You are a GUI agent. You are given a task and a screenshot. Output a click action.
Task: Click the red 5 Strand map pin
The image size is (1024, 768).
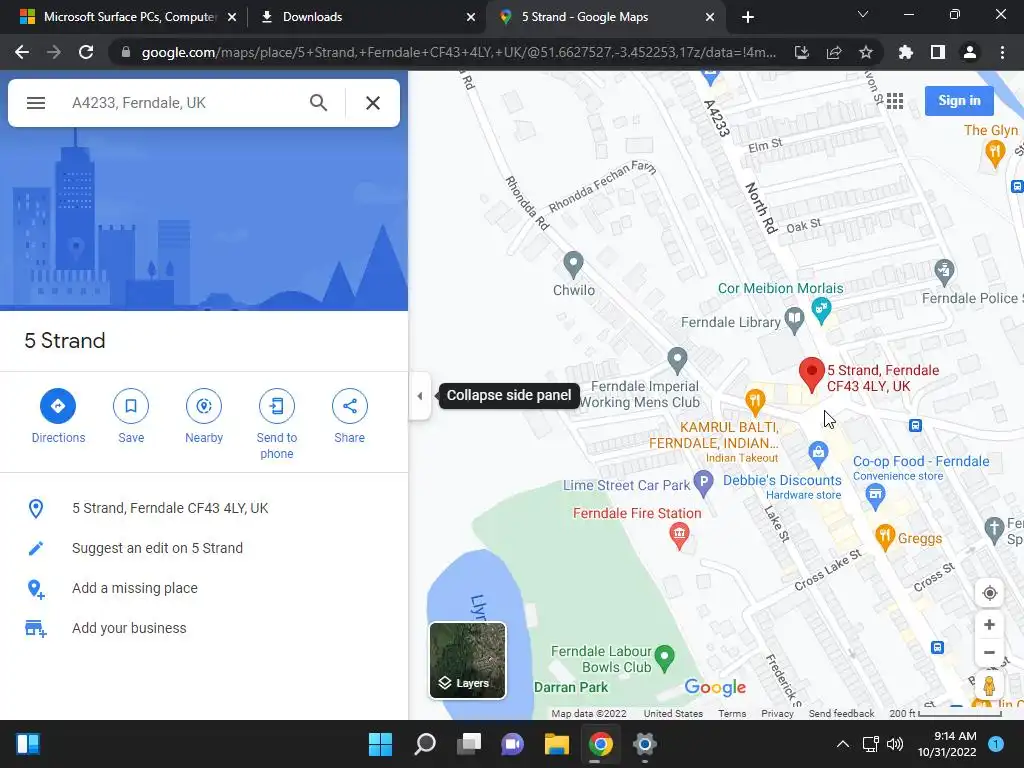[x=812, y=375]
